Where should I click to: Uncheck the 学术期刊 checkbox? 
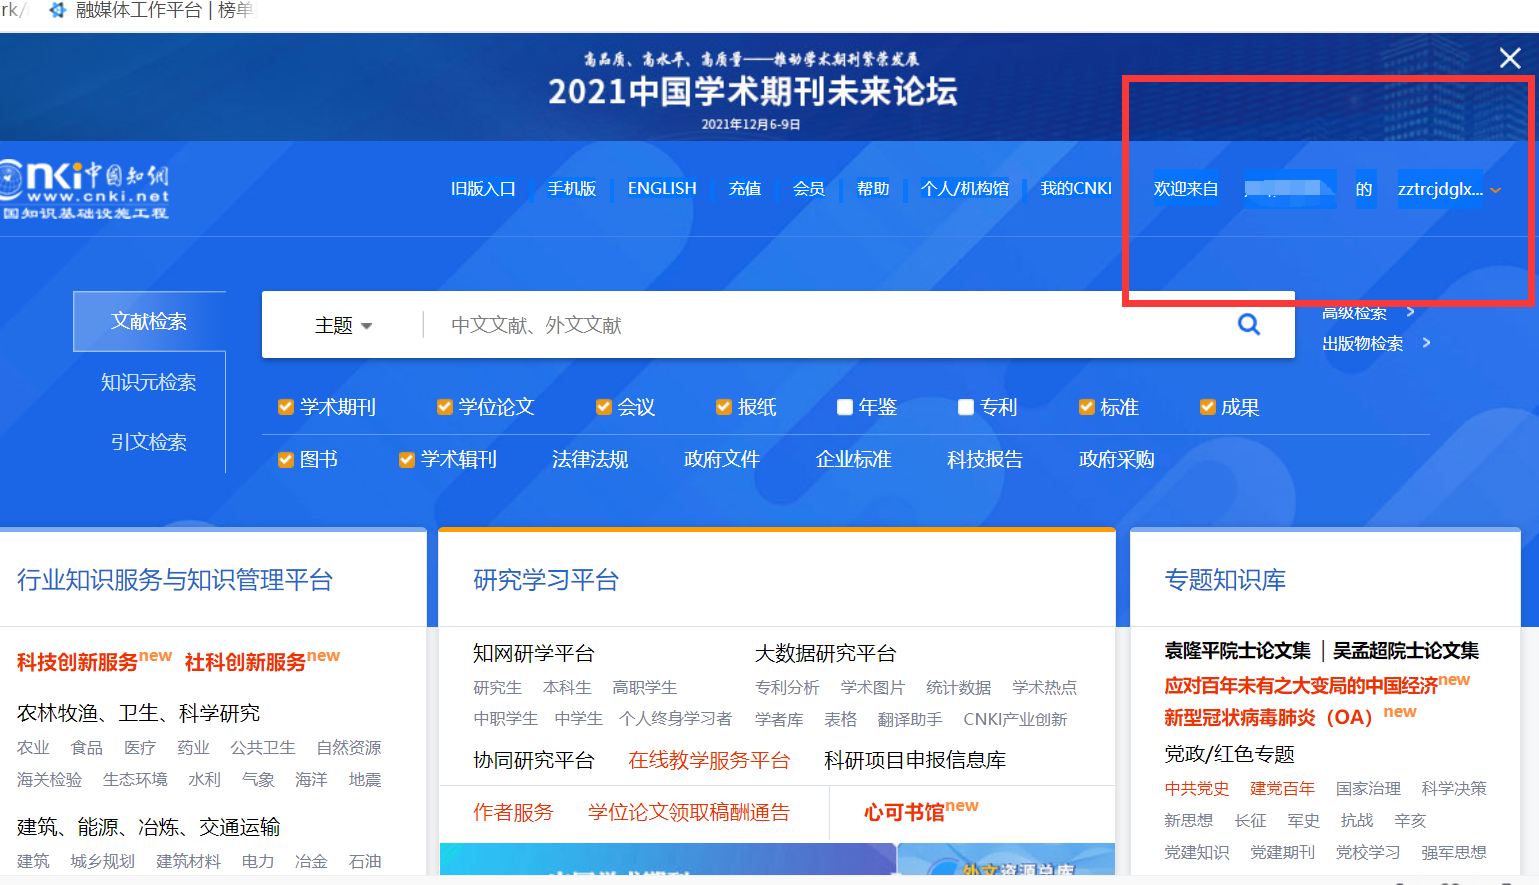pyautogui.click(x=286, y=407)
